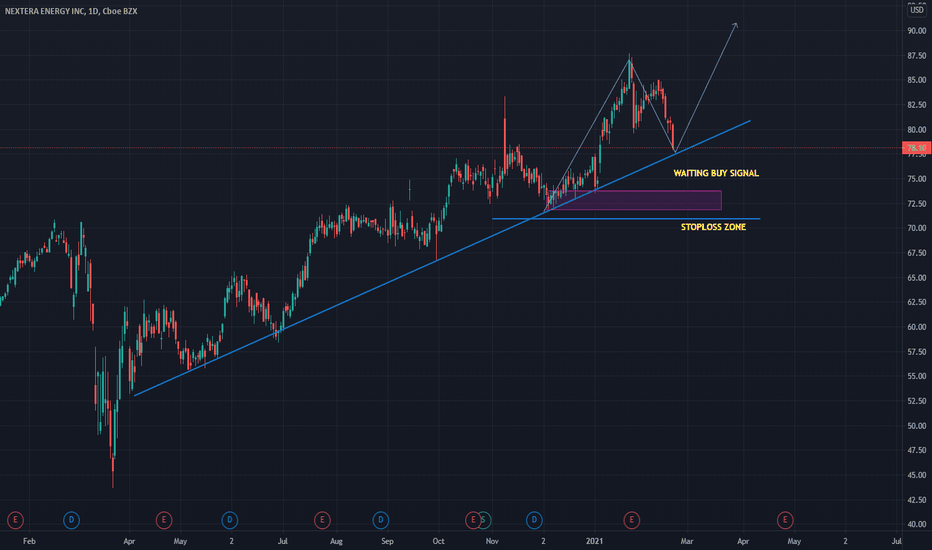The height and width of the screenshot is (550, 932).
Task: Click the 45.00 price axis label
Action: click(x=917, y=475)
